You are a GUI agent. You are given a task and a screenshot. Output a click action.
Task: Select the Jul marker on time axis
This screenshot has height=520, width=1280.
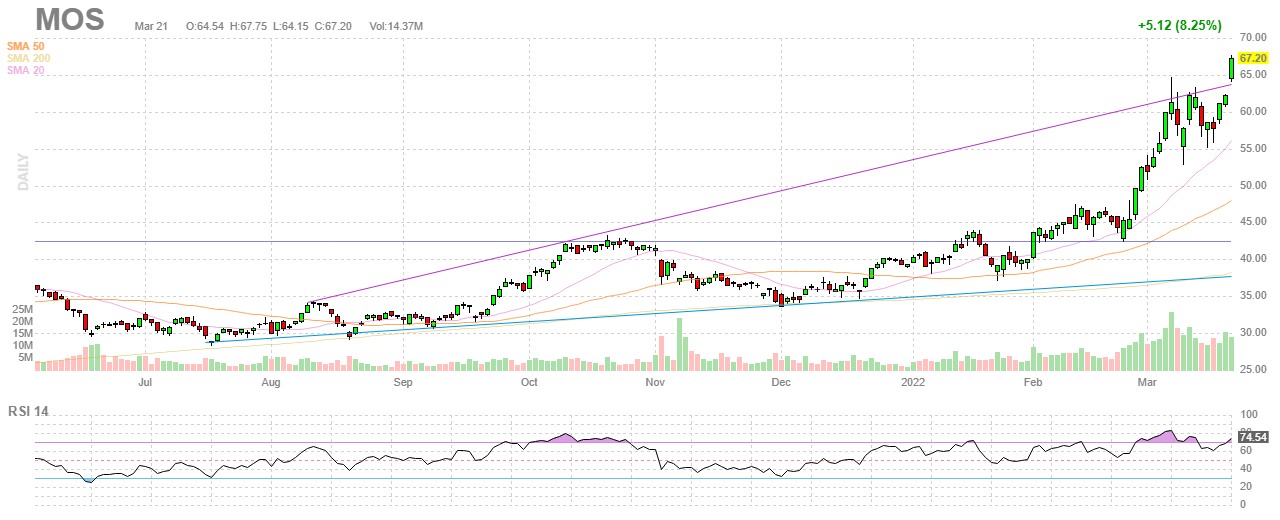[x=145, y=382]
